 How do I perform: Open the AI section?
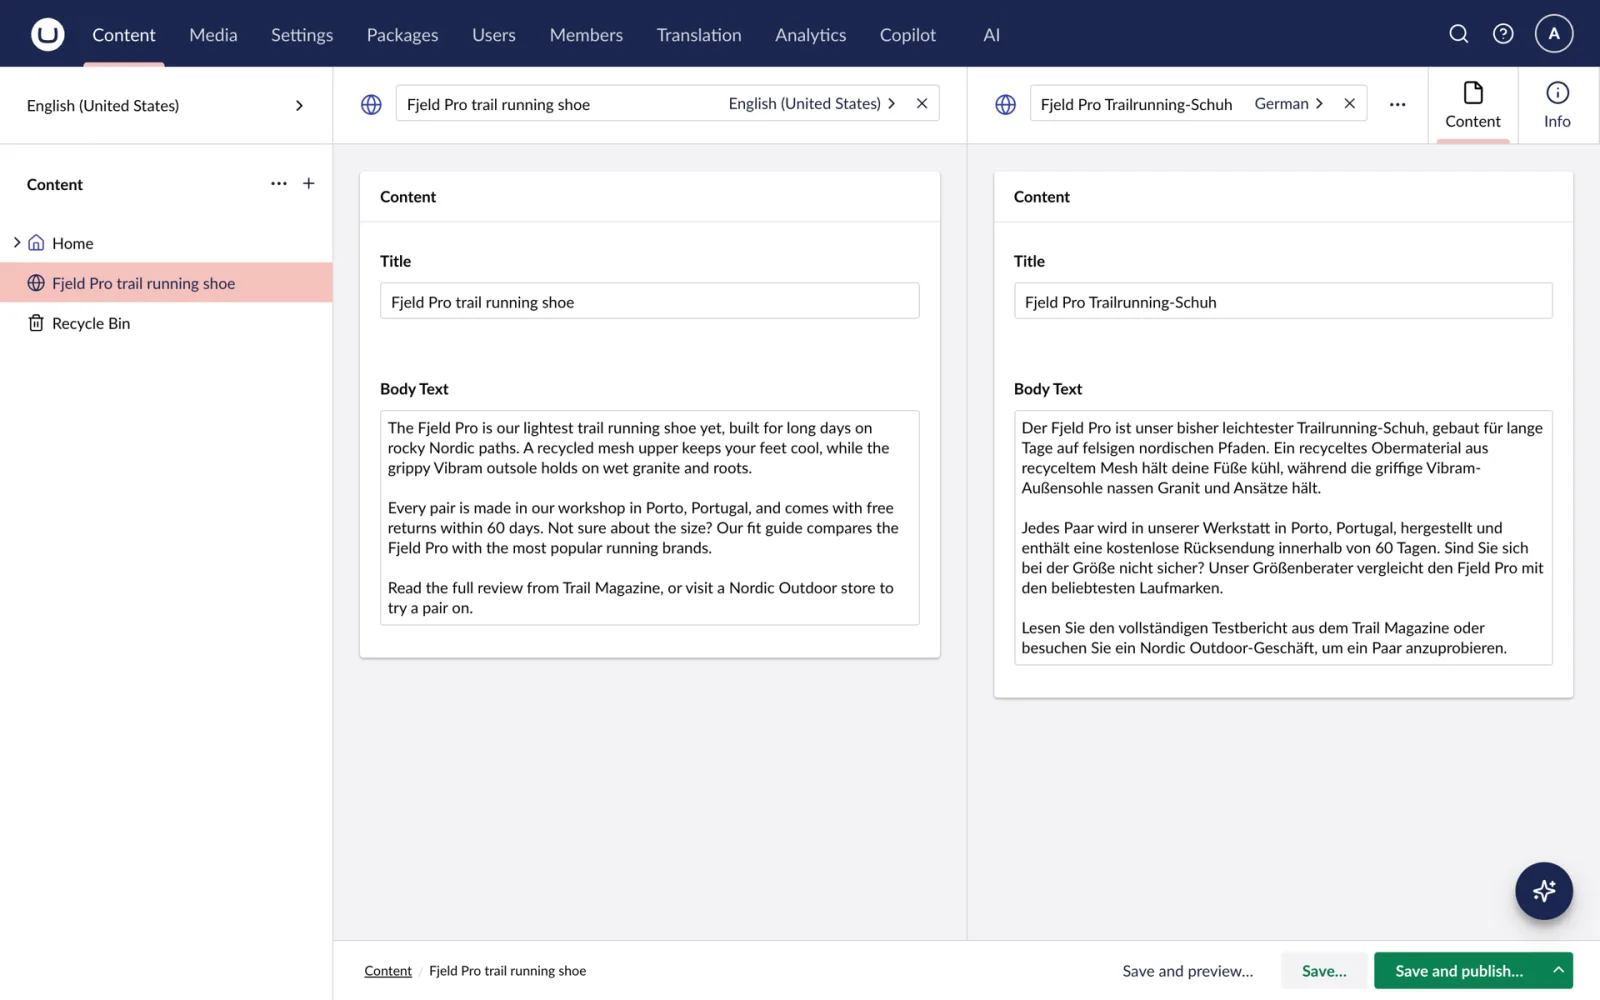[x=991, y=34]
